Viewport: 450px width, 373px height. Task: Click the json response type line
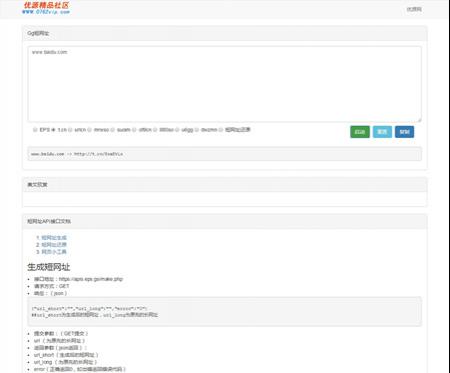pos(50,293)
